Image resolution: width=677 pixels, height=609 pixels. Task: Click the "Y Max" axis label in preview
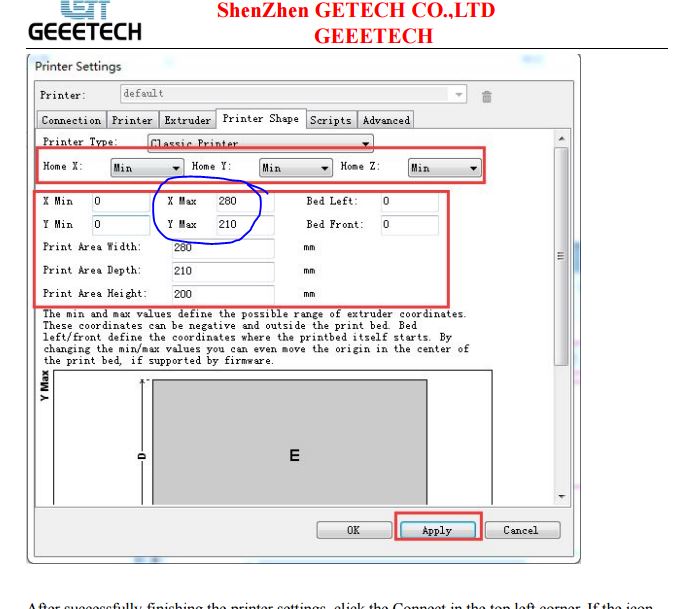click(45, 386)
